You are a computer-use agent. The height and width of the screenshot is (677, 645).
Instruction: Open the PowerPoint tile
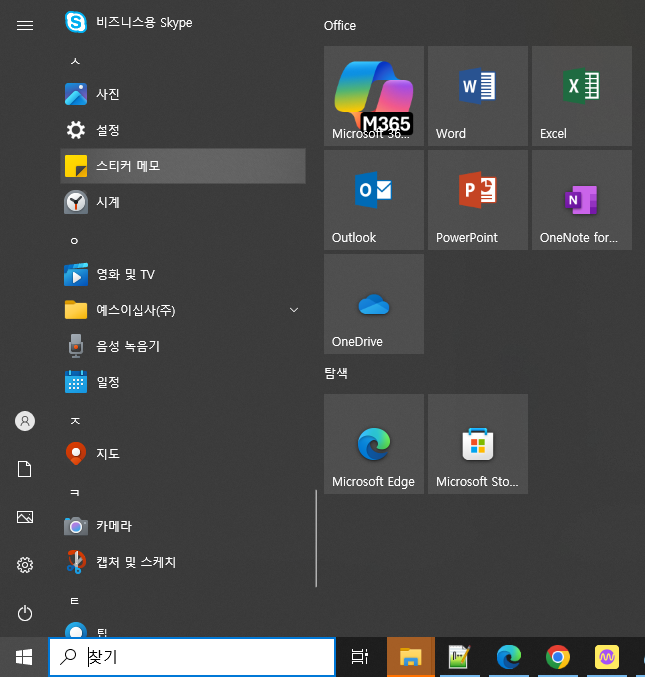pyautogui.click(x=478, y=200)
